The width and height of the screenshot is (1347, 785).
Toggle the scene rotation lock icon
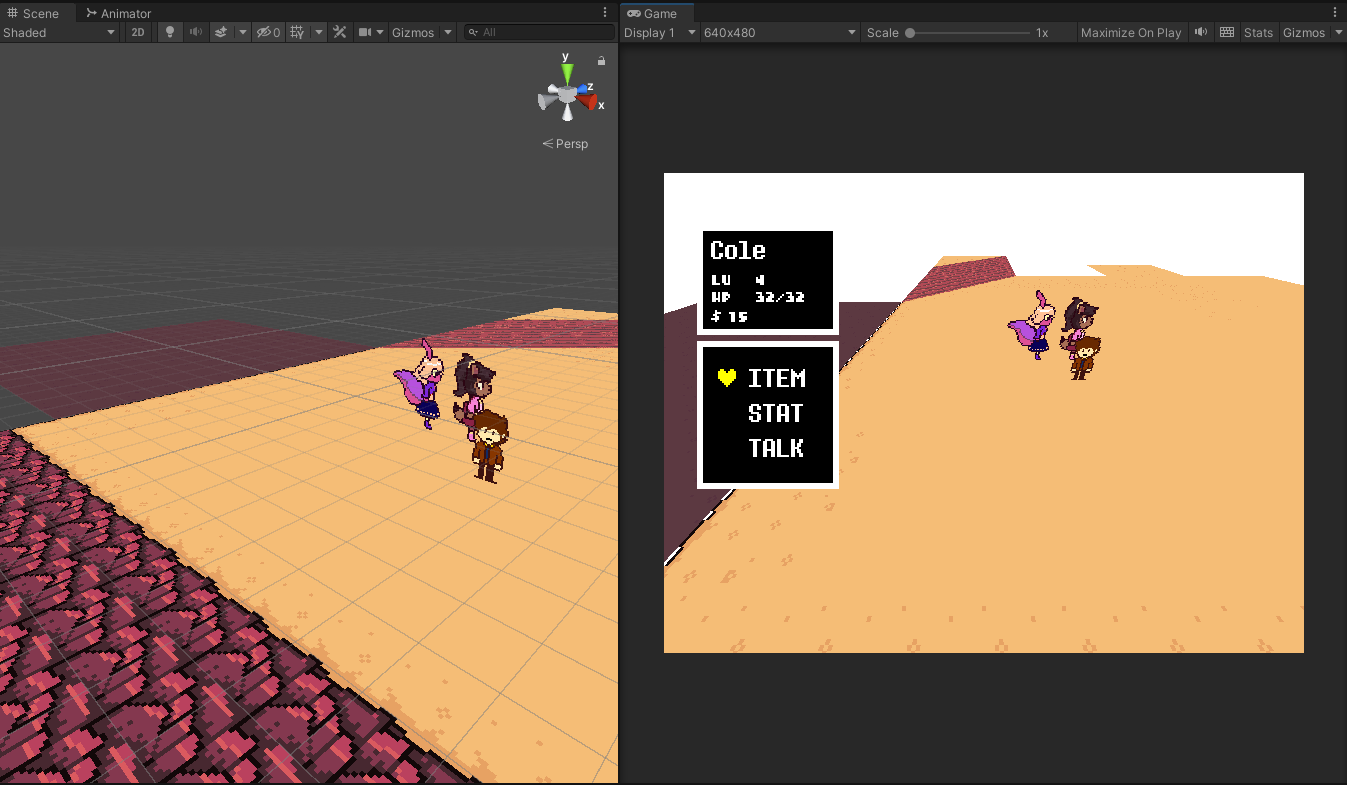pyautogui.click(x=601, y=61)
